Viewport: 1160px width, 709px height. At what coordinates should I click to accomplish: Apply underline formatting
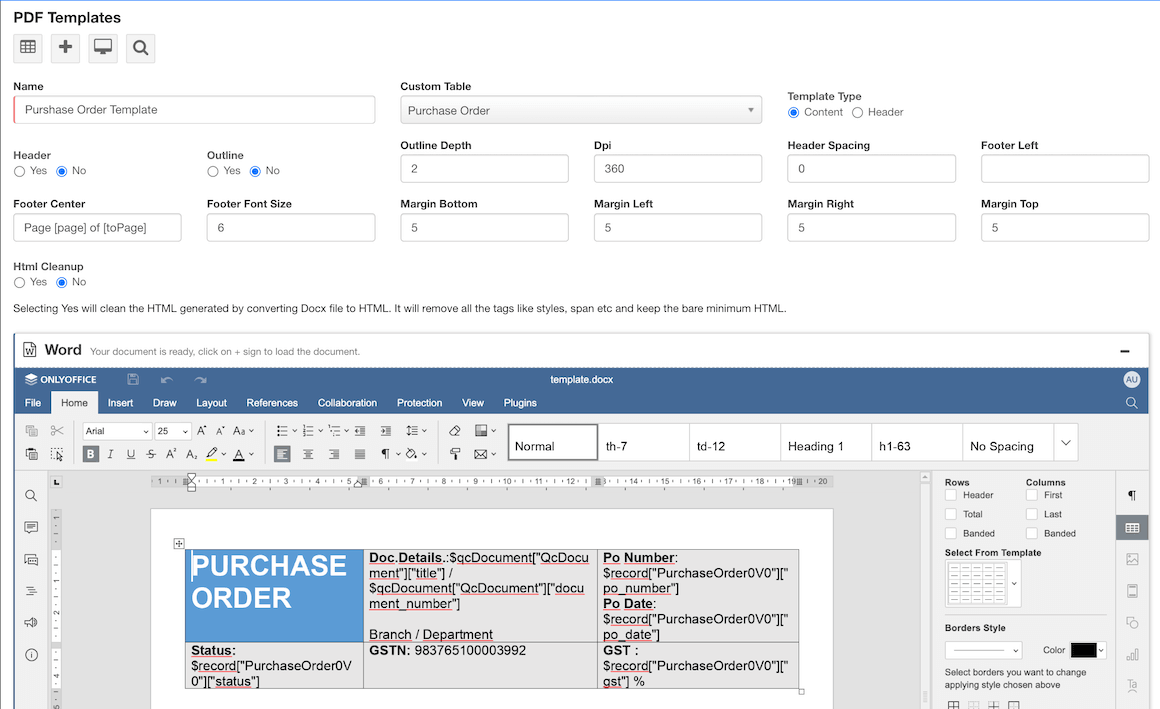click(131, 454)
